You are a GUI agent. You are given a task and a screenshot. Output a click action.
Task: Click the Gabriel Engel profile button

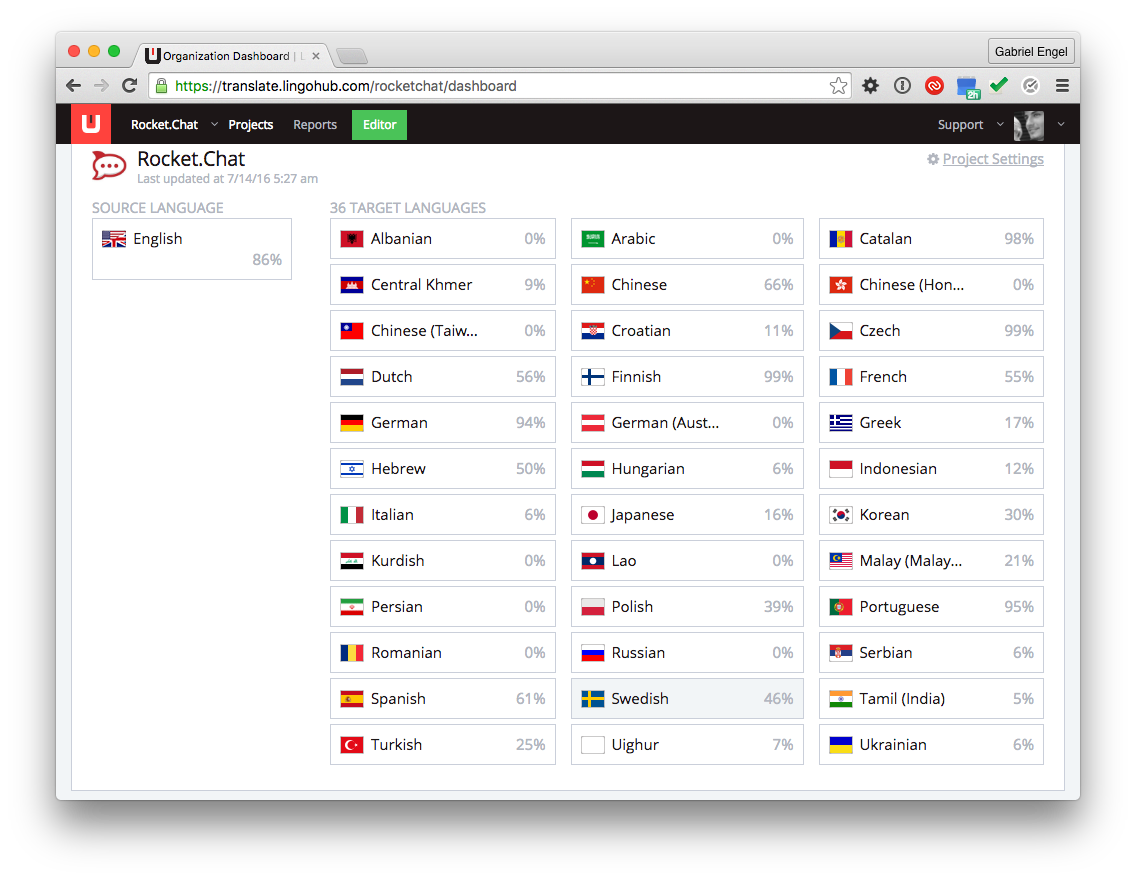(x=1030, y=51)
